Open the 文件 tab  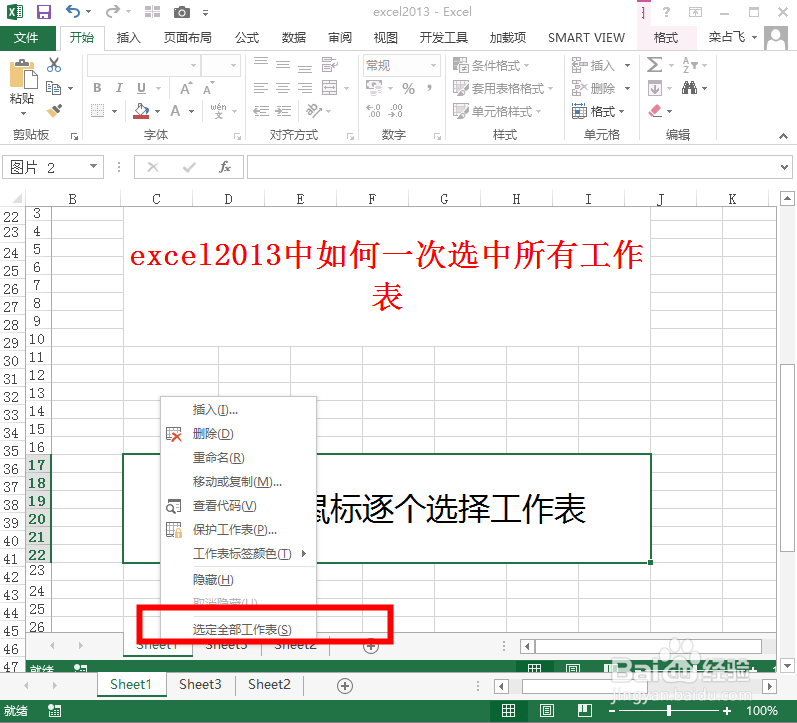tap(26, 37)
